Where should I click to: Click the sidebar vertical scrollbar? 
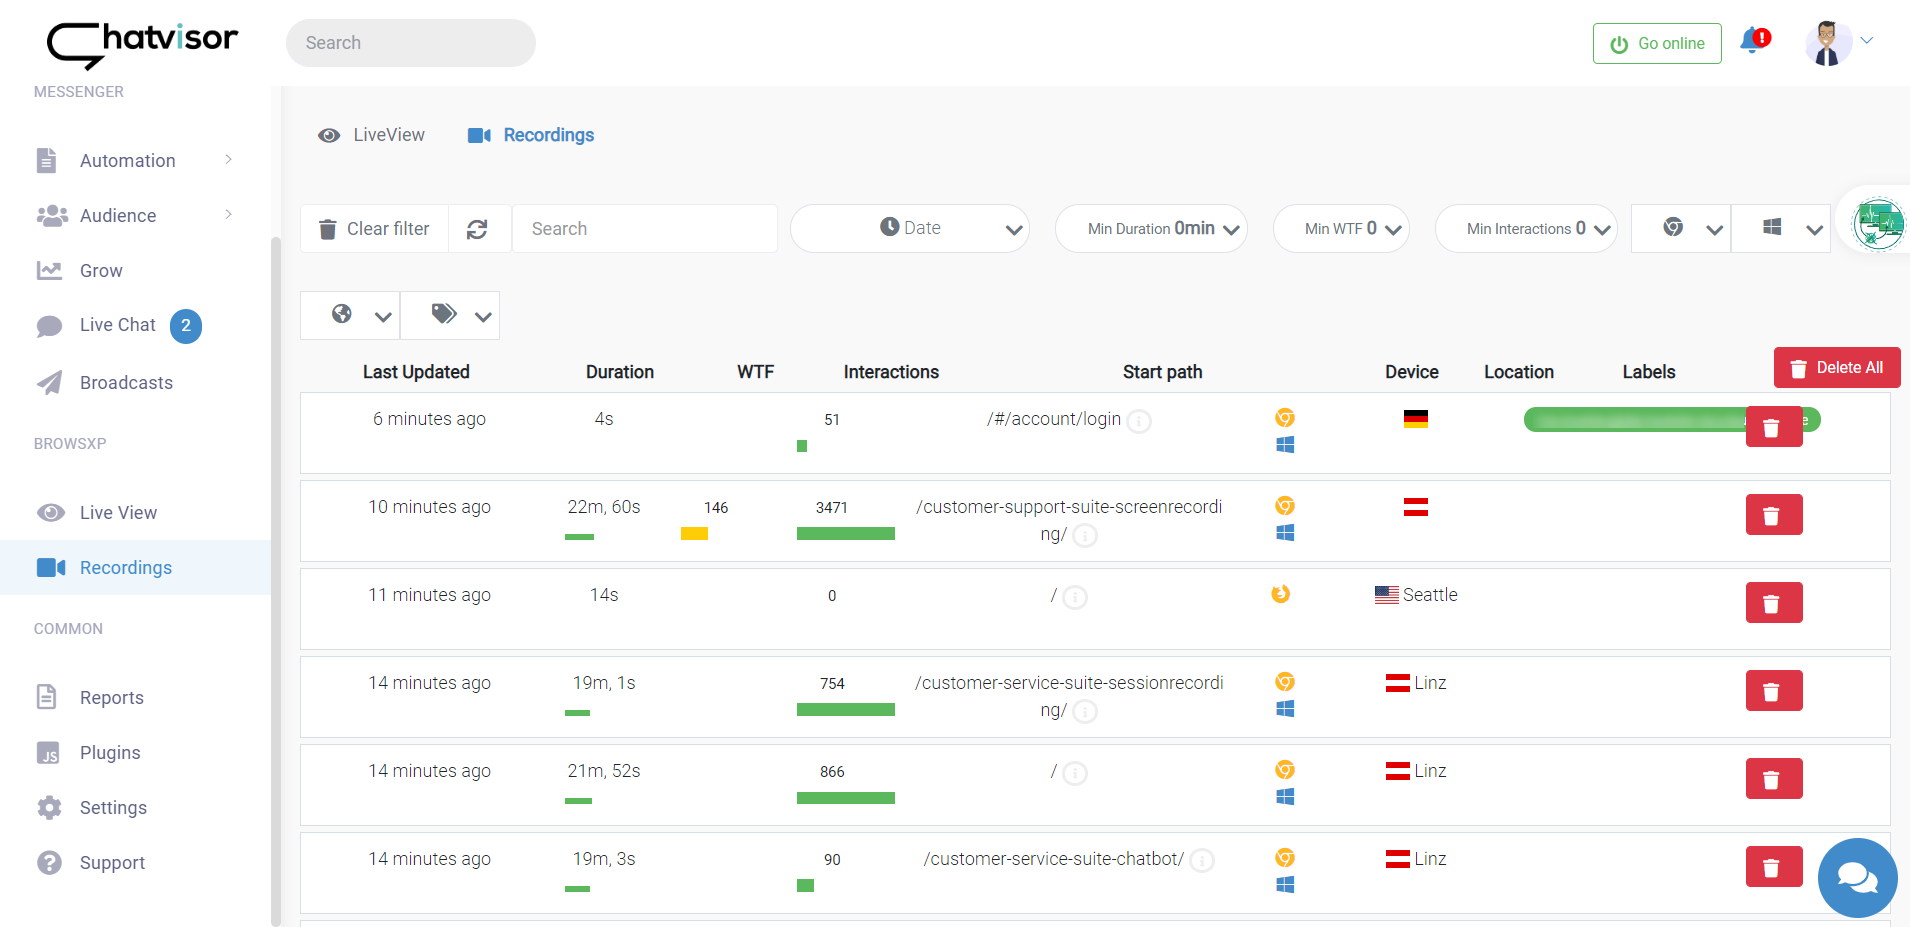(x=276, y=580)
